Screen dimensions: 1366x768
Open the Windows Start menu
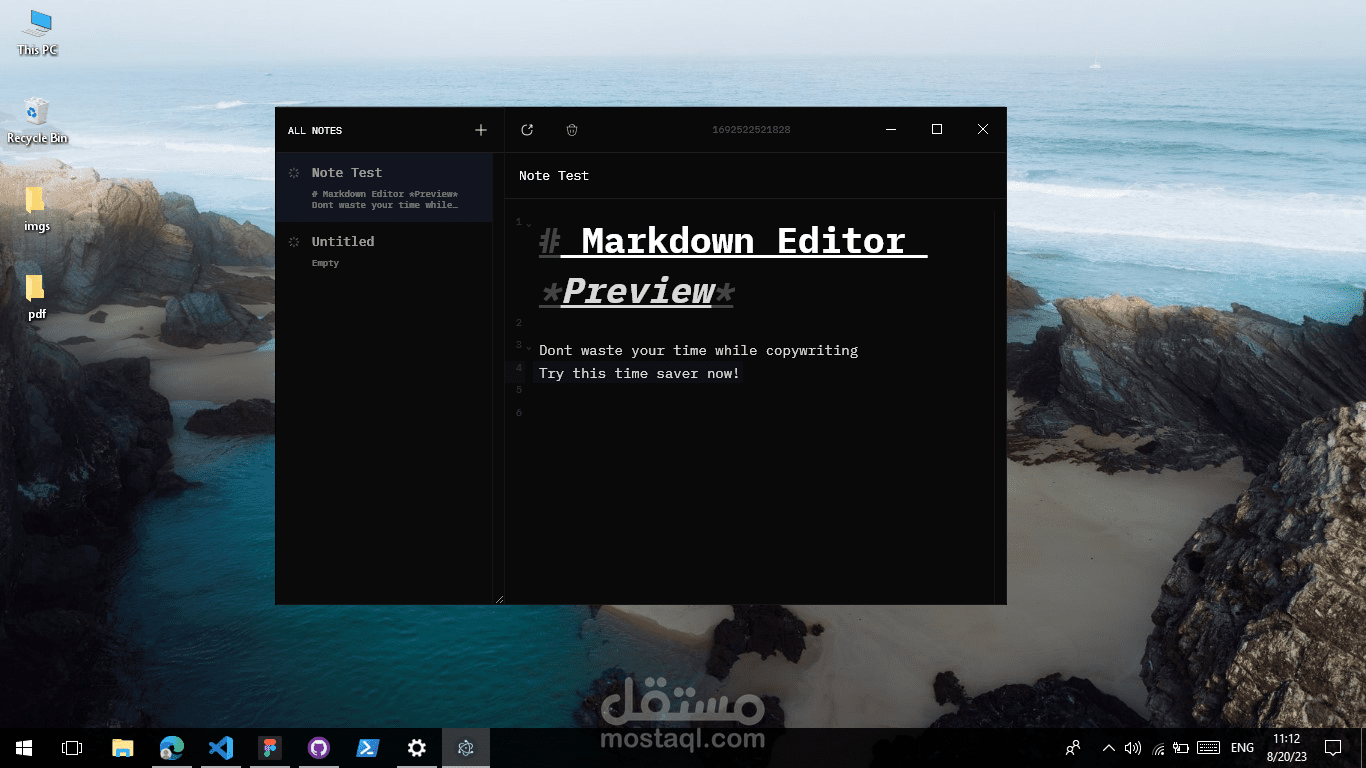tap(24, 748)
